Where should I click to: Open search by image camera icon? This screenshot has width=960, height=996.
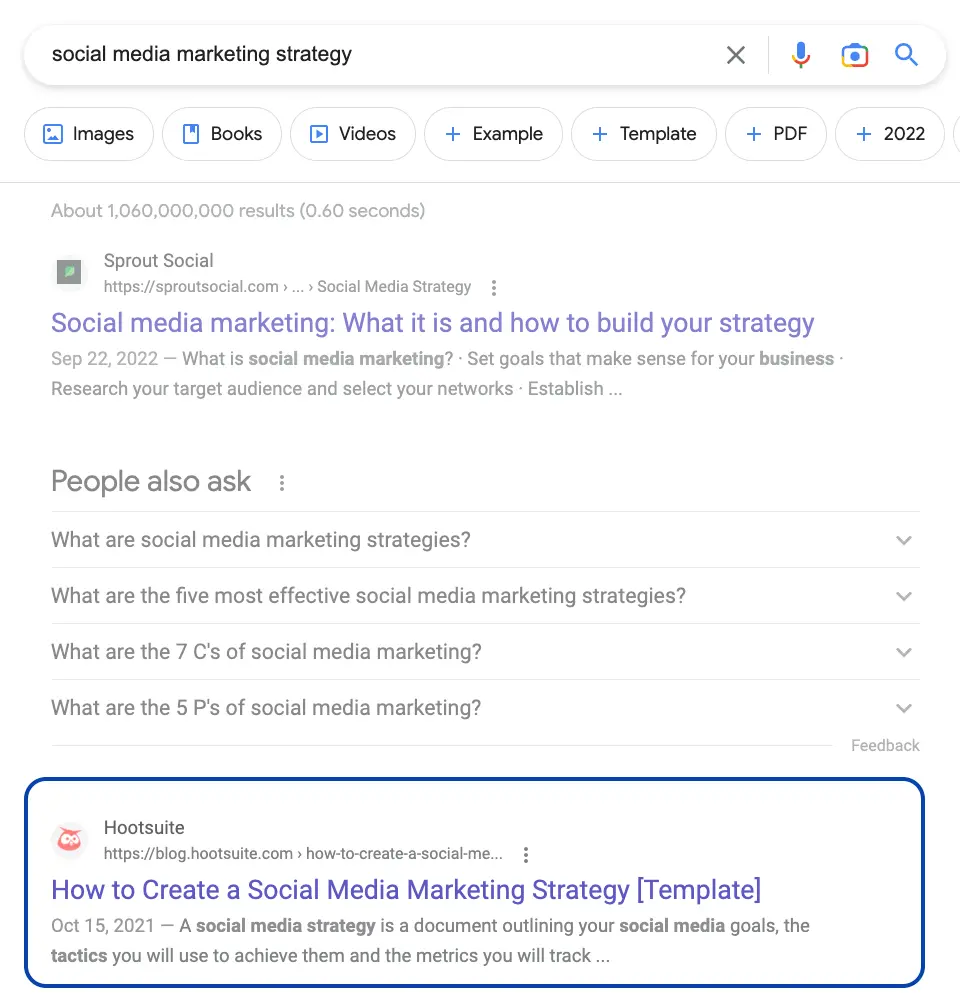coord(855,55)
